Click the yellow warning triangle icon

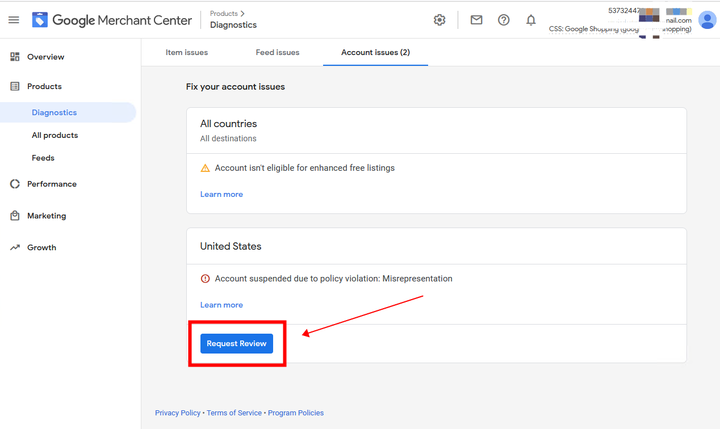[x=205, y=168]
